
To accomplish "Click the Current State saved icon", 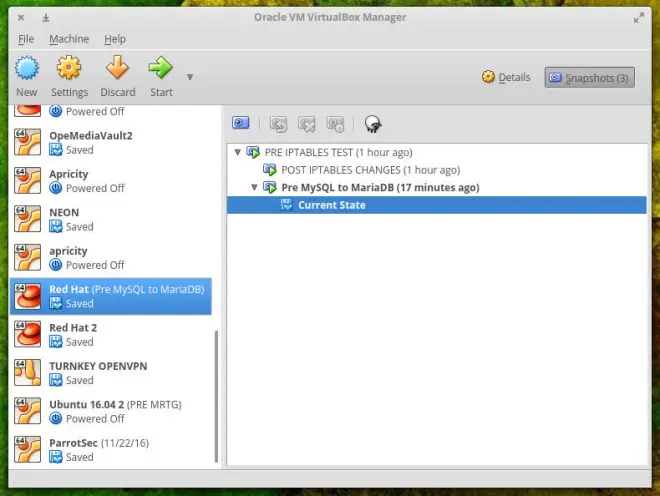I will [x=287, y=205].
